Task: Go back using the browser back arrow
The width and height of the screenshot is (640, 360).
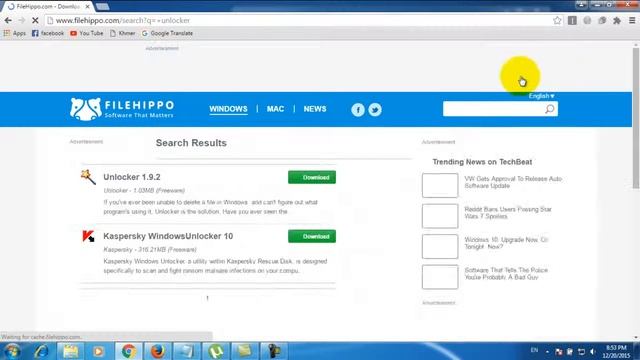Action: [x=8, y=20]
